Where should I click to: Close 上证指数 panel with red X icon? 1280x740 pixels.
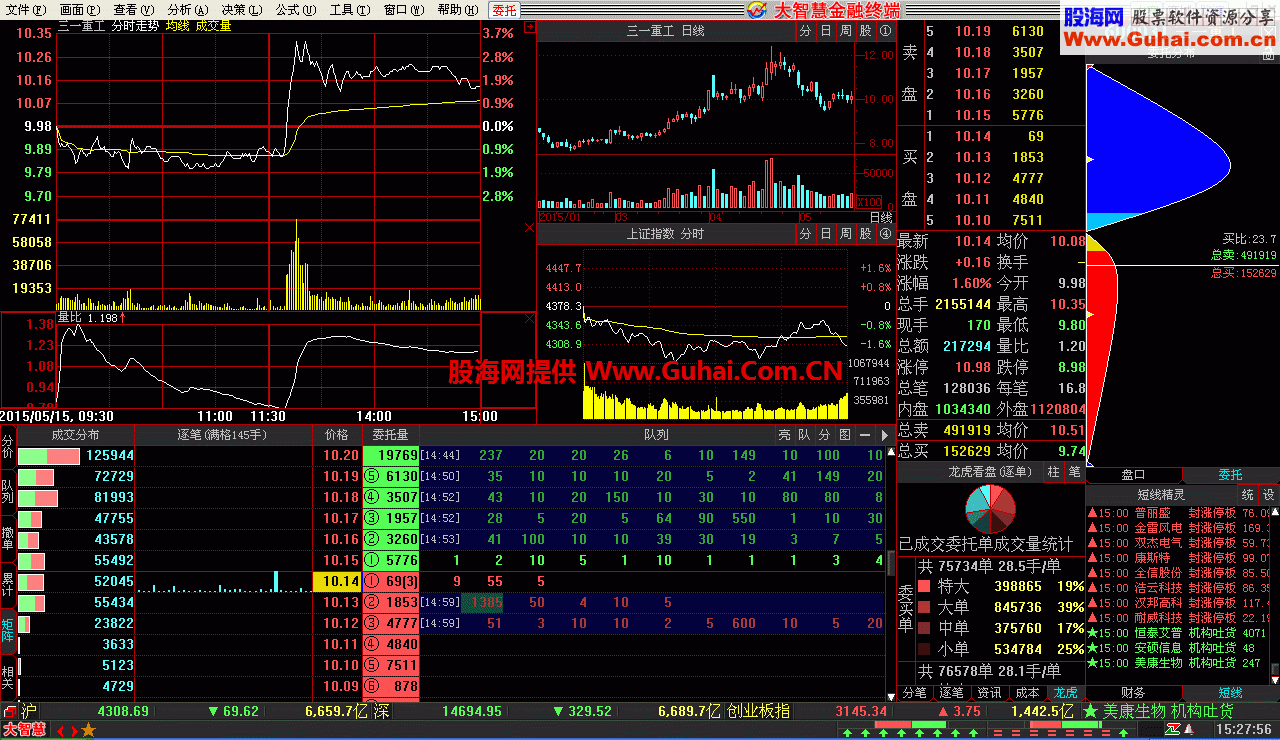tap(530, 229)
